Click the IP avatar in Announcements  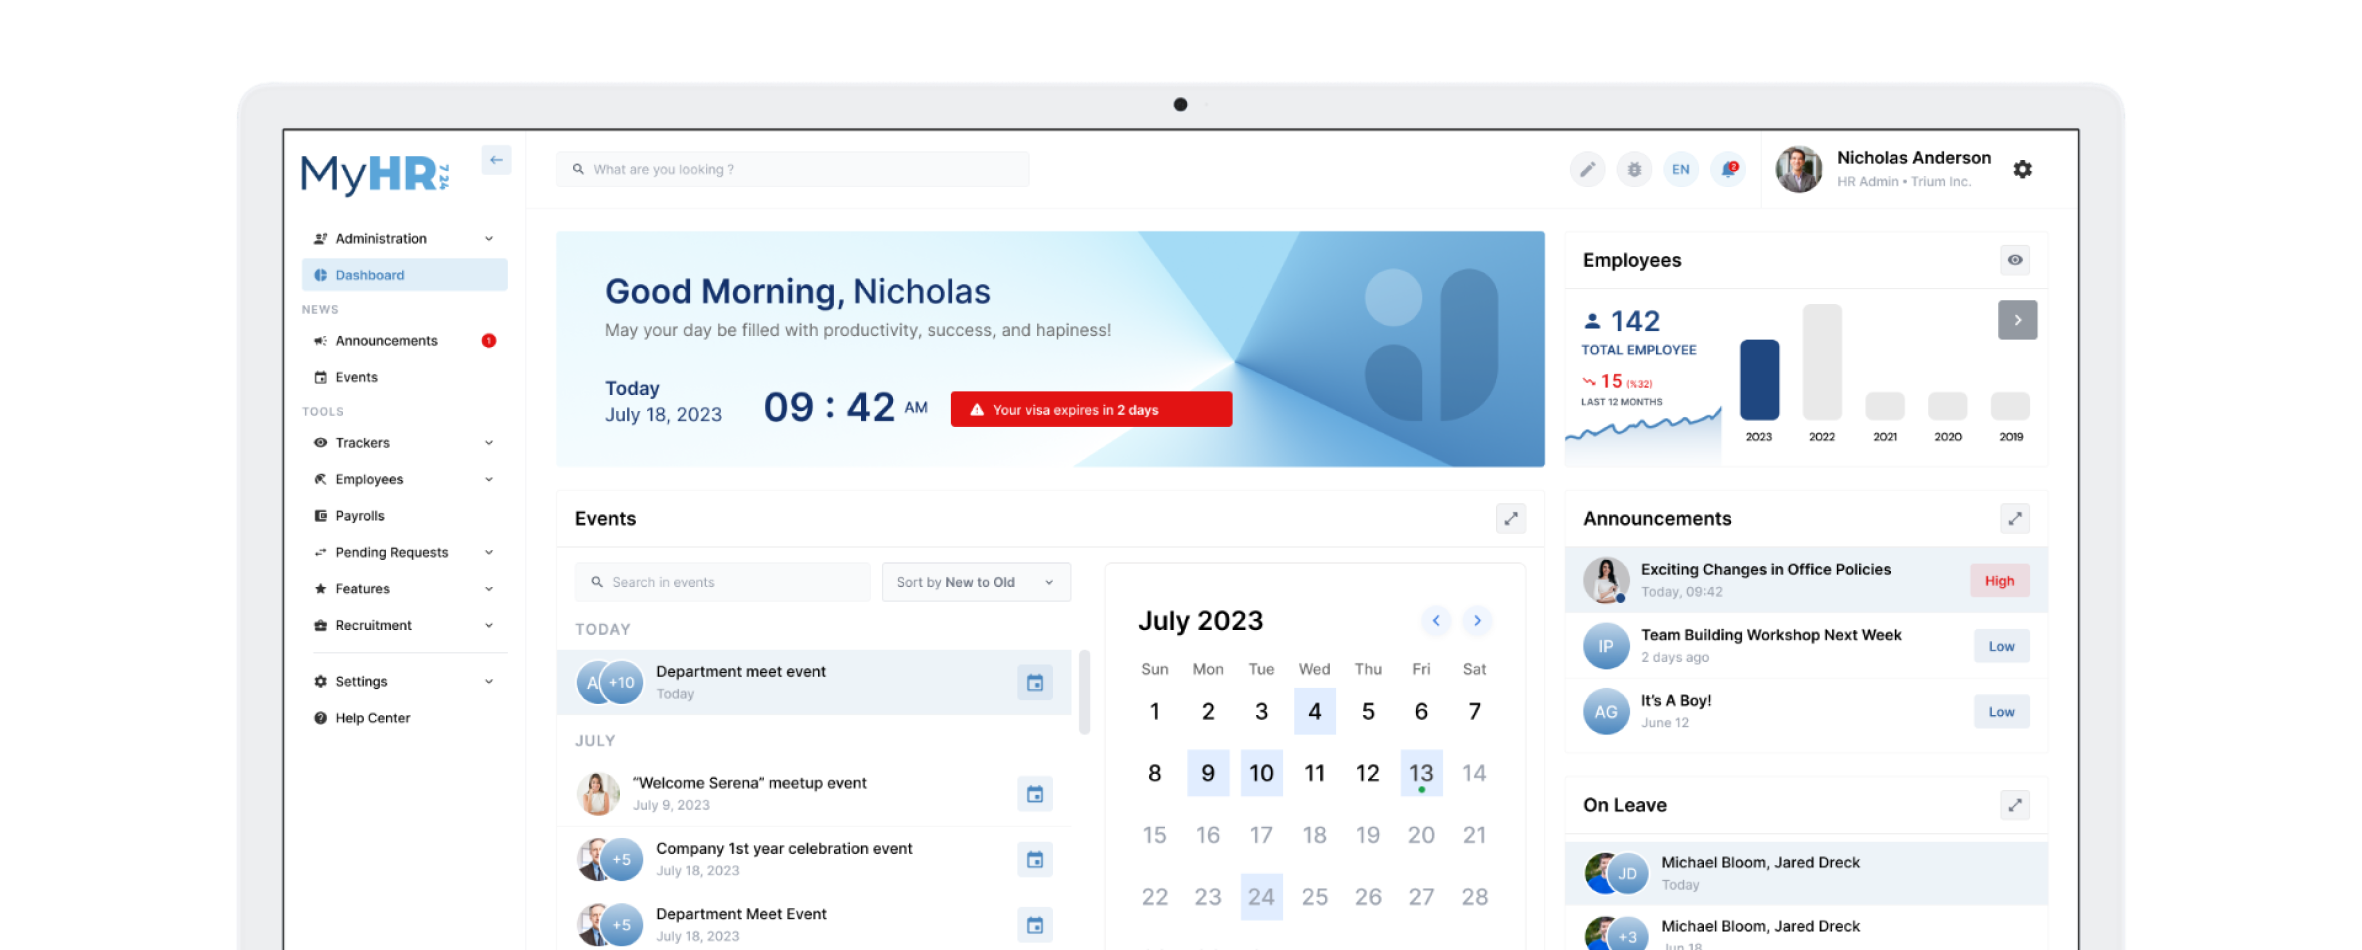(1606, 646)
